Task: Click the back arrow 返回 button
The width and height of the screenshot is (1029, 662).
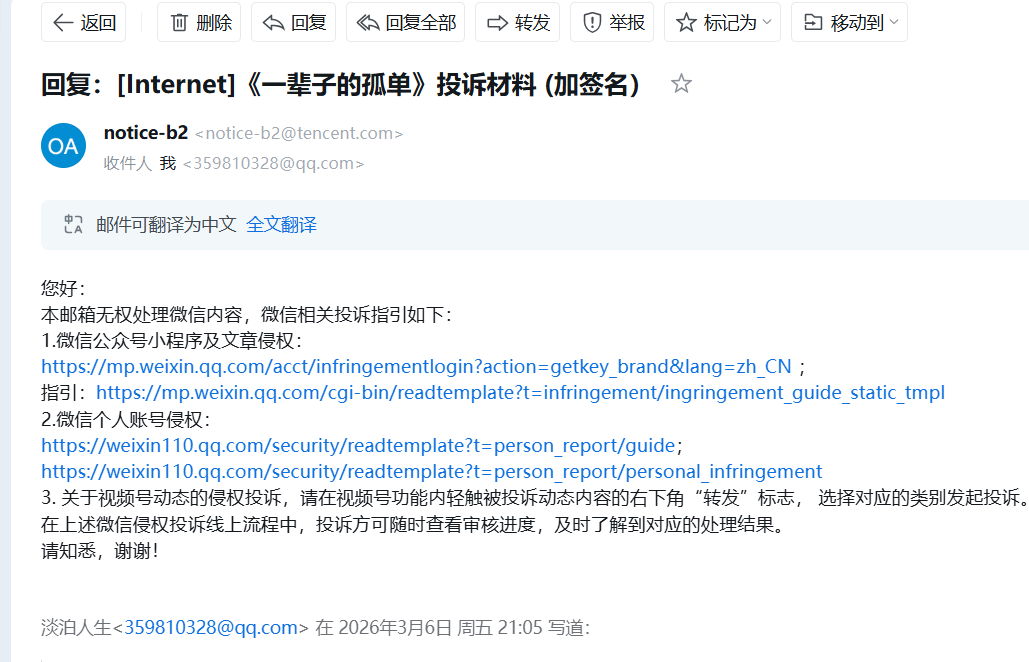Action: tap(83, 23)
